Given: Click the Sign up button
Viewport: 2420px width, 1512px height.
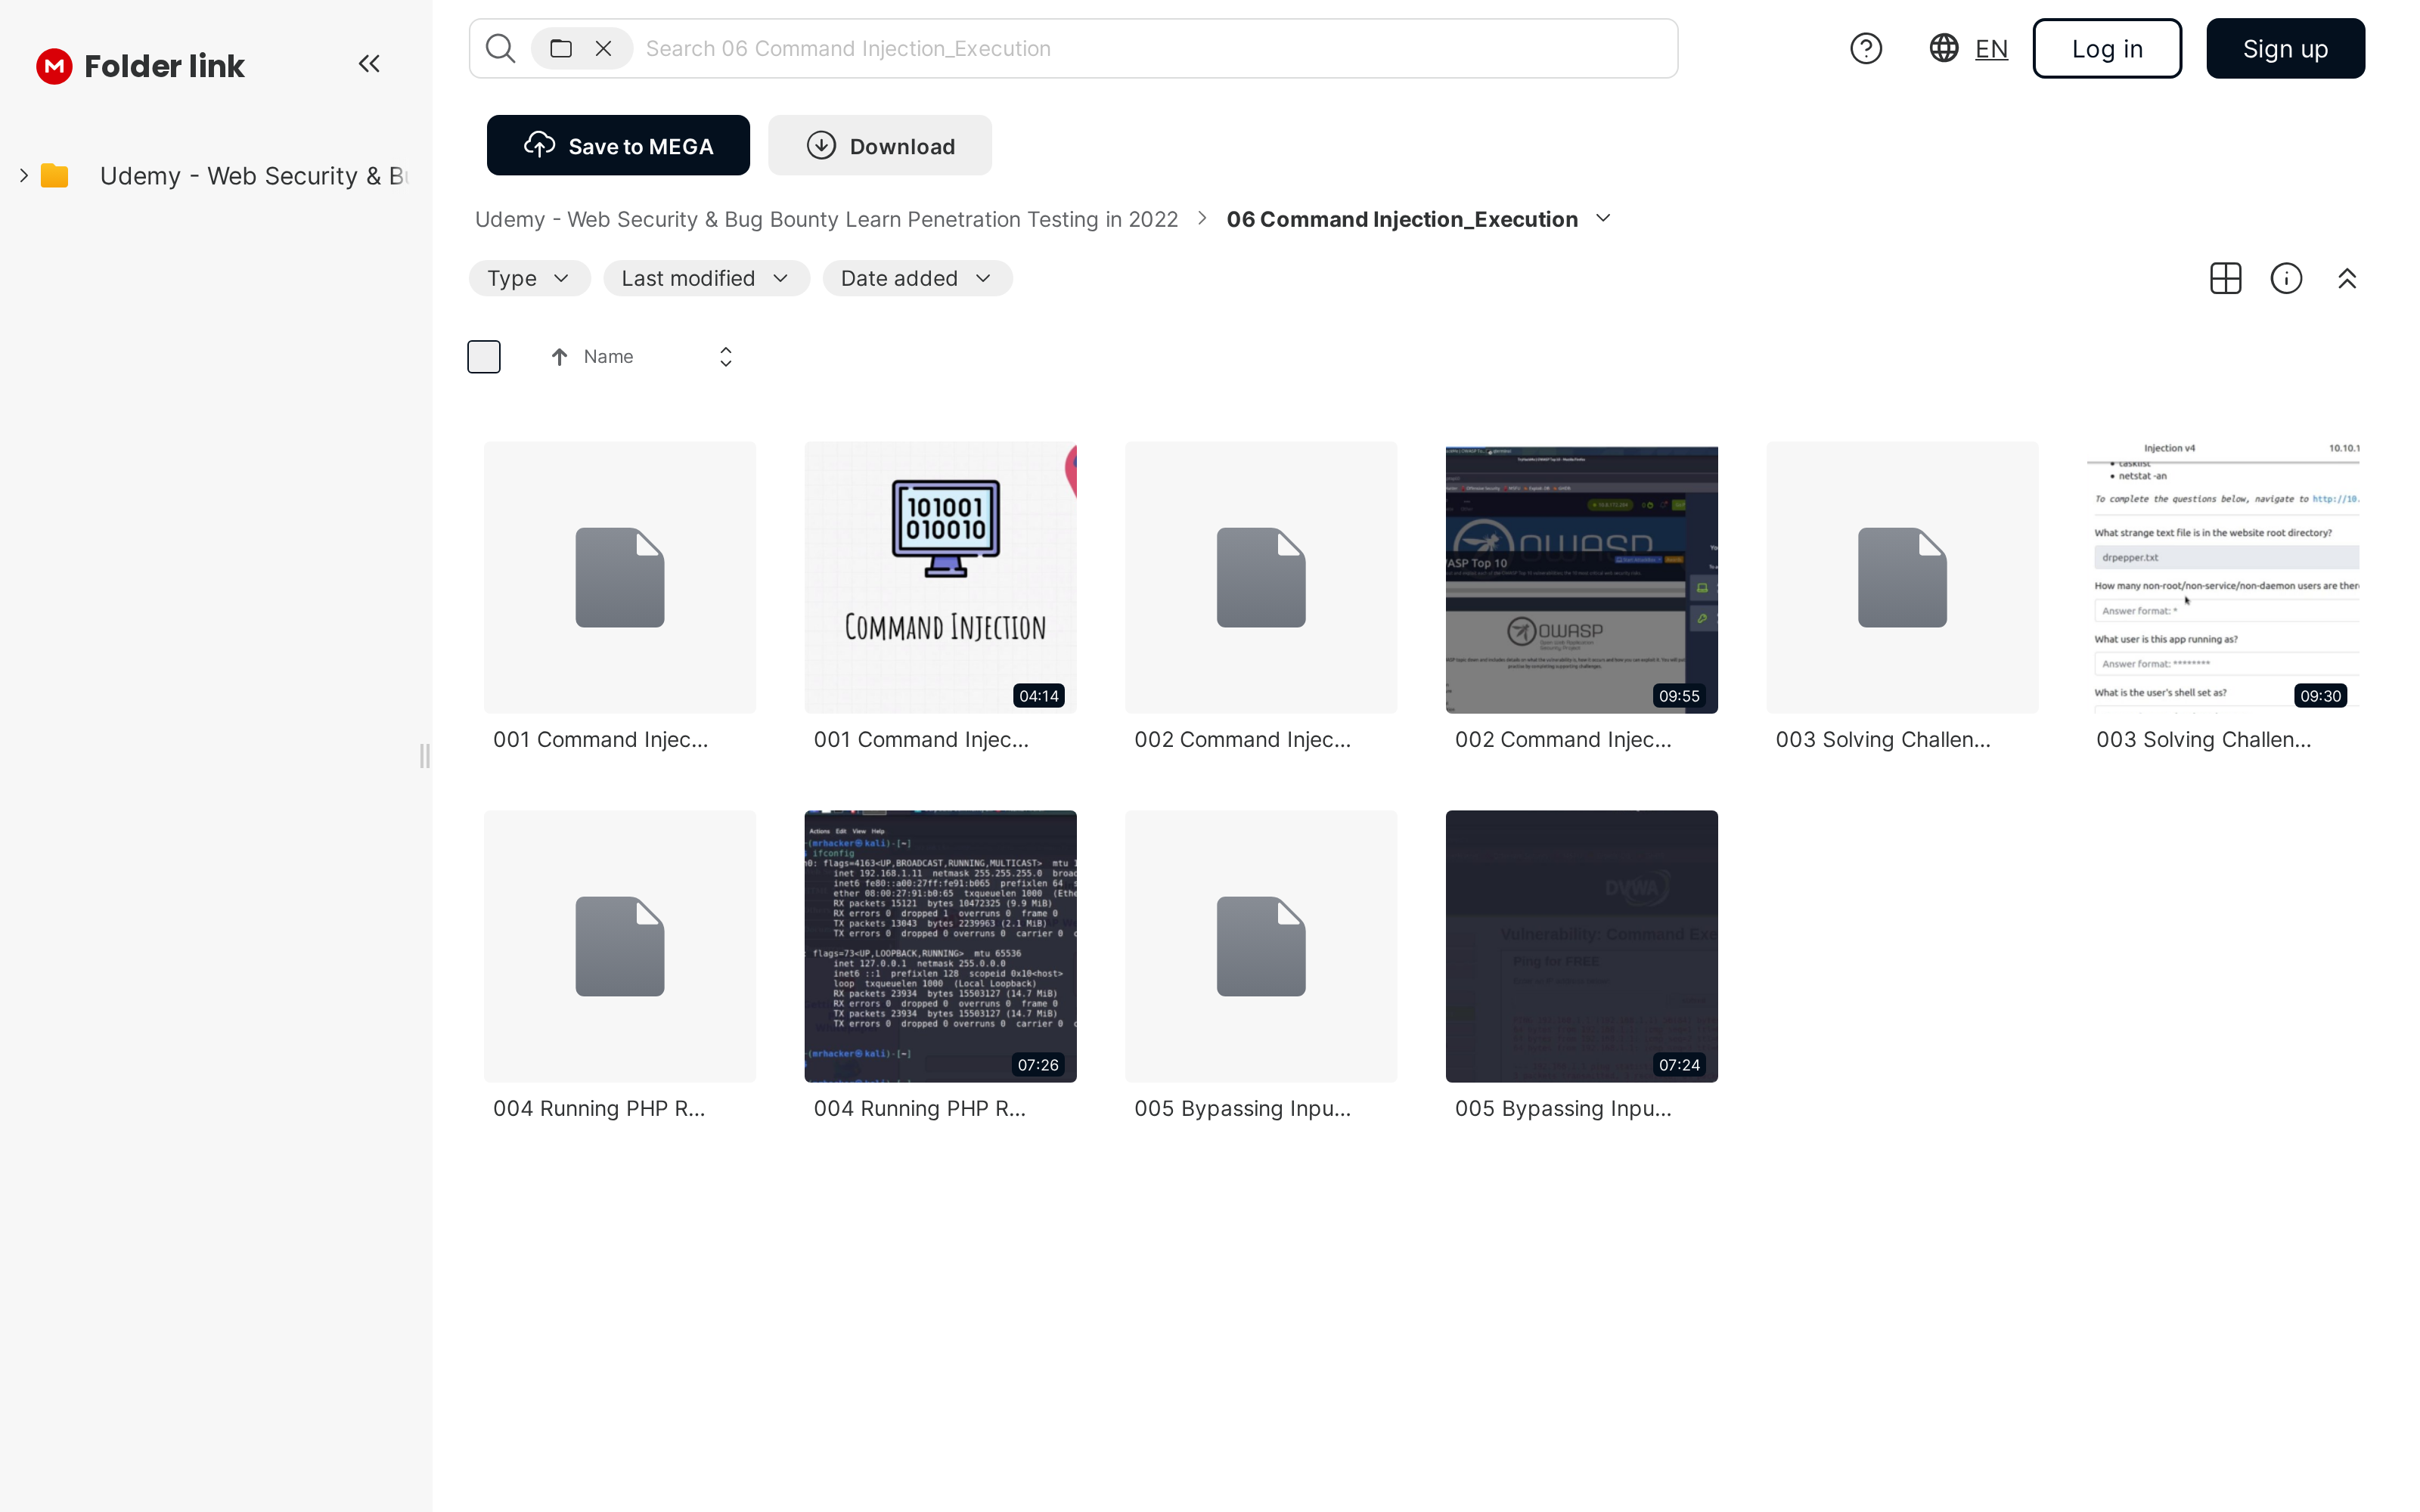Looking at the screenshot, I should coord(2285,48).
